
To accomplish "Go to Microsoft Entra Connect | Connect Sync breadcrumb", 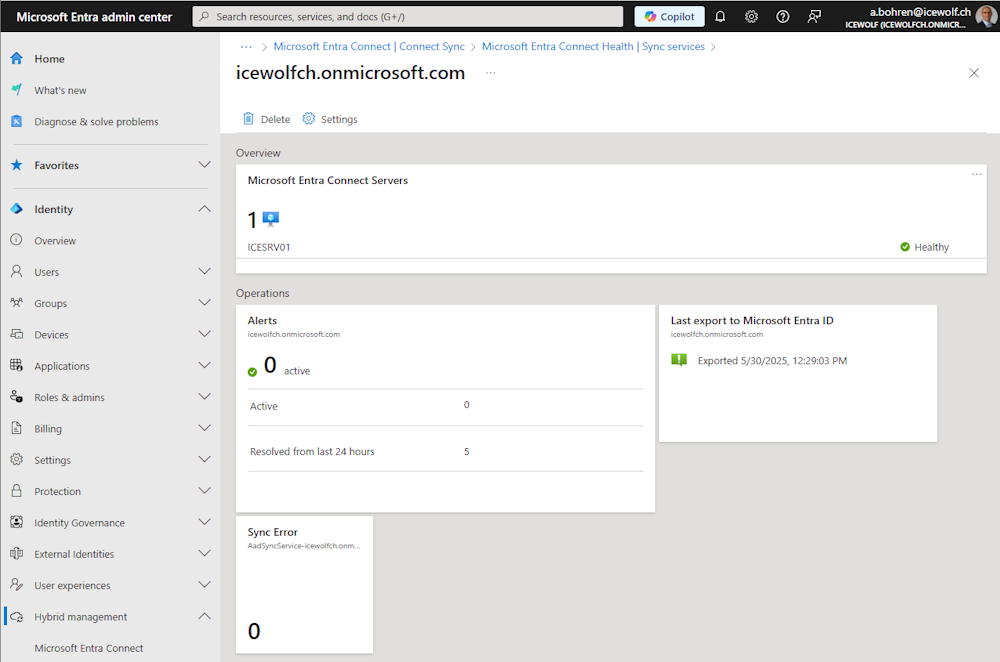I will click(369, 47).
